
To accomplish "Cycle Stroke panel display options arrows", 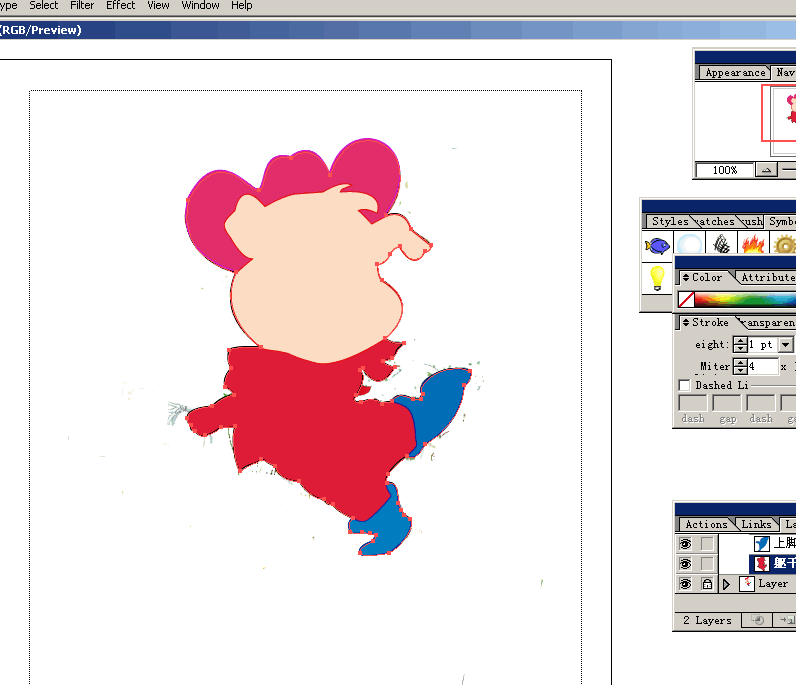I will 686,322.
